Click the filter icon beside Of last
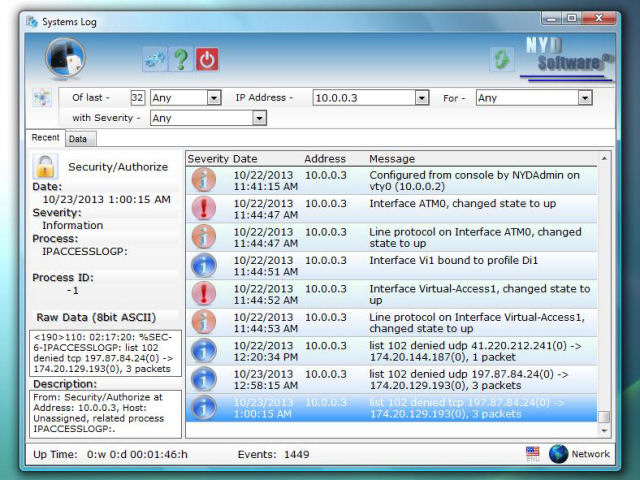 click(42, 98)
